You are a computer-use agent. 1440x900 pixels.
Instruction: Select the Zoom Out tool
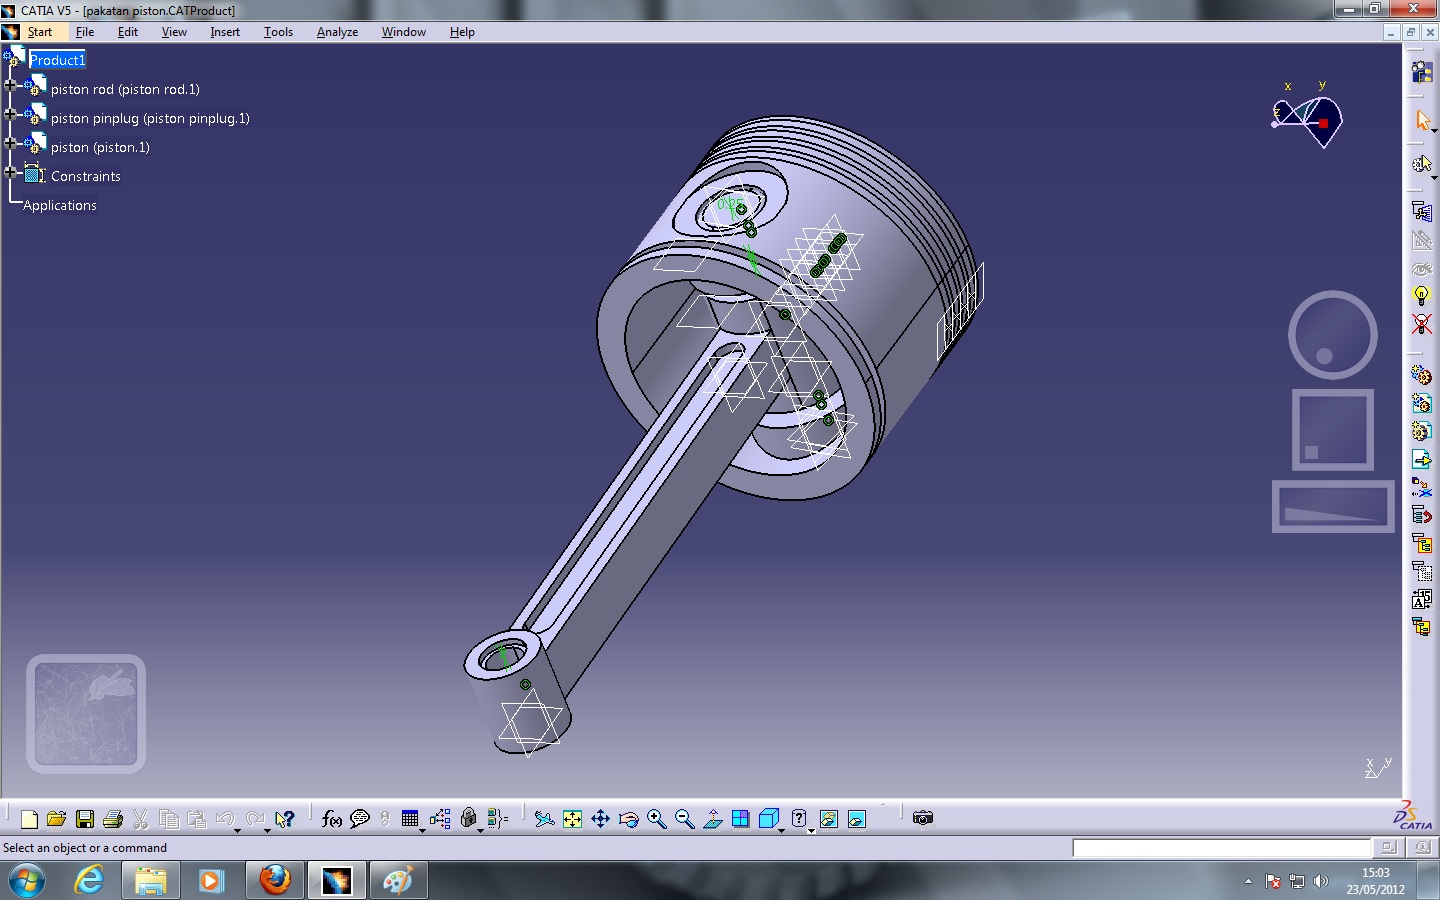coord(683,818)
